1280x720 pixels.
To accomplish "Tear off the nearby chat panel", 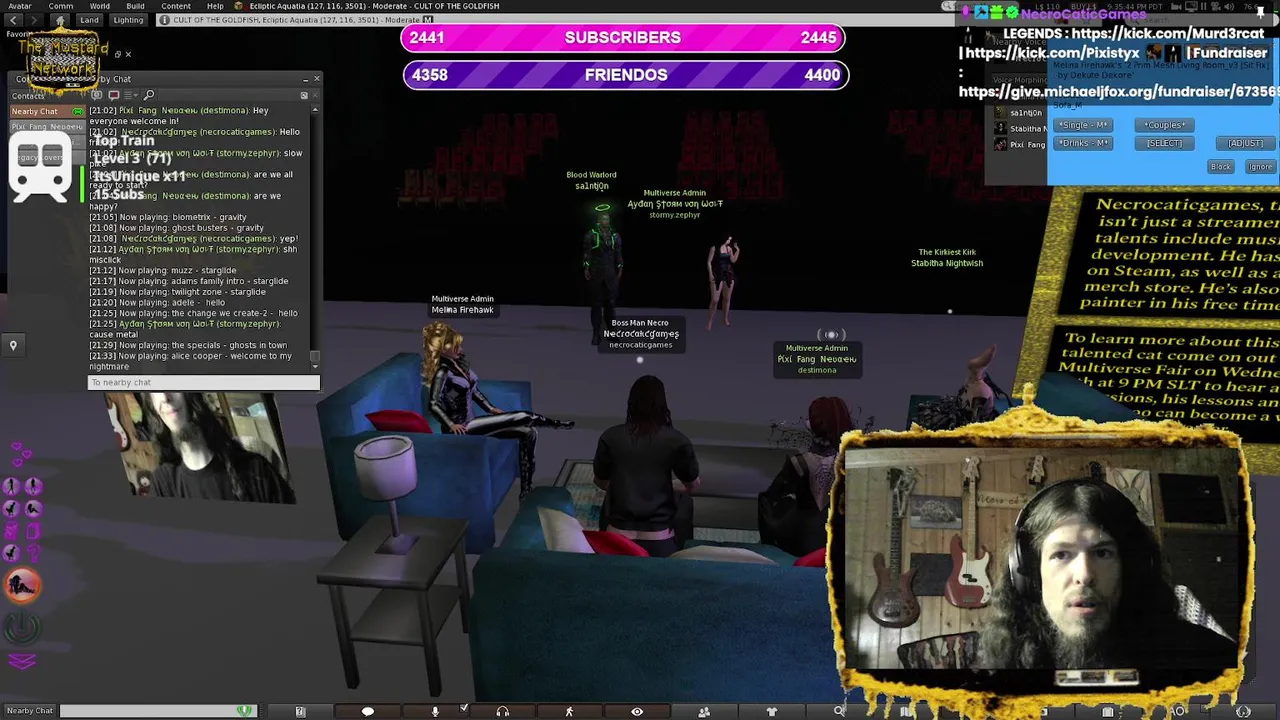I will (x=304, y=96).
